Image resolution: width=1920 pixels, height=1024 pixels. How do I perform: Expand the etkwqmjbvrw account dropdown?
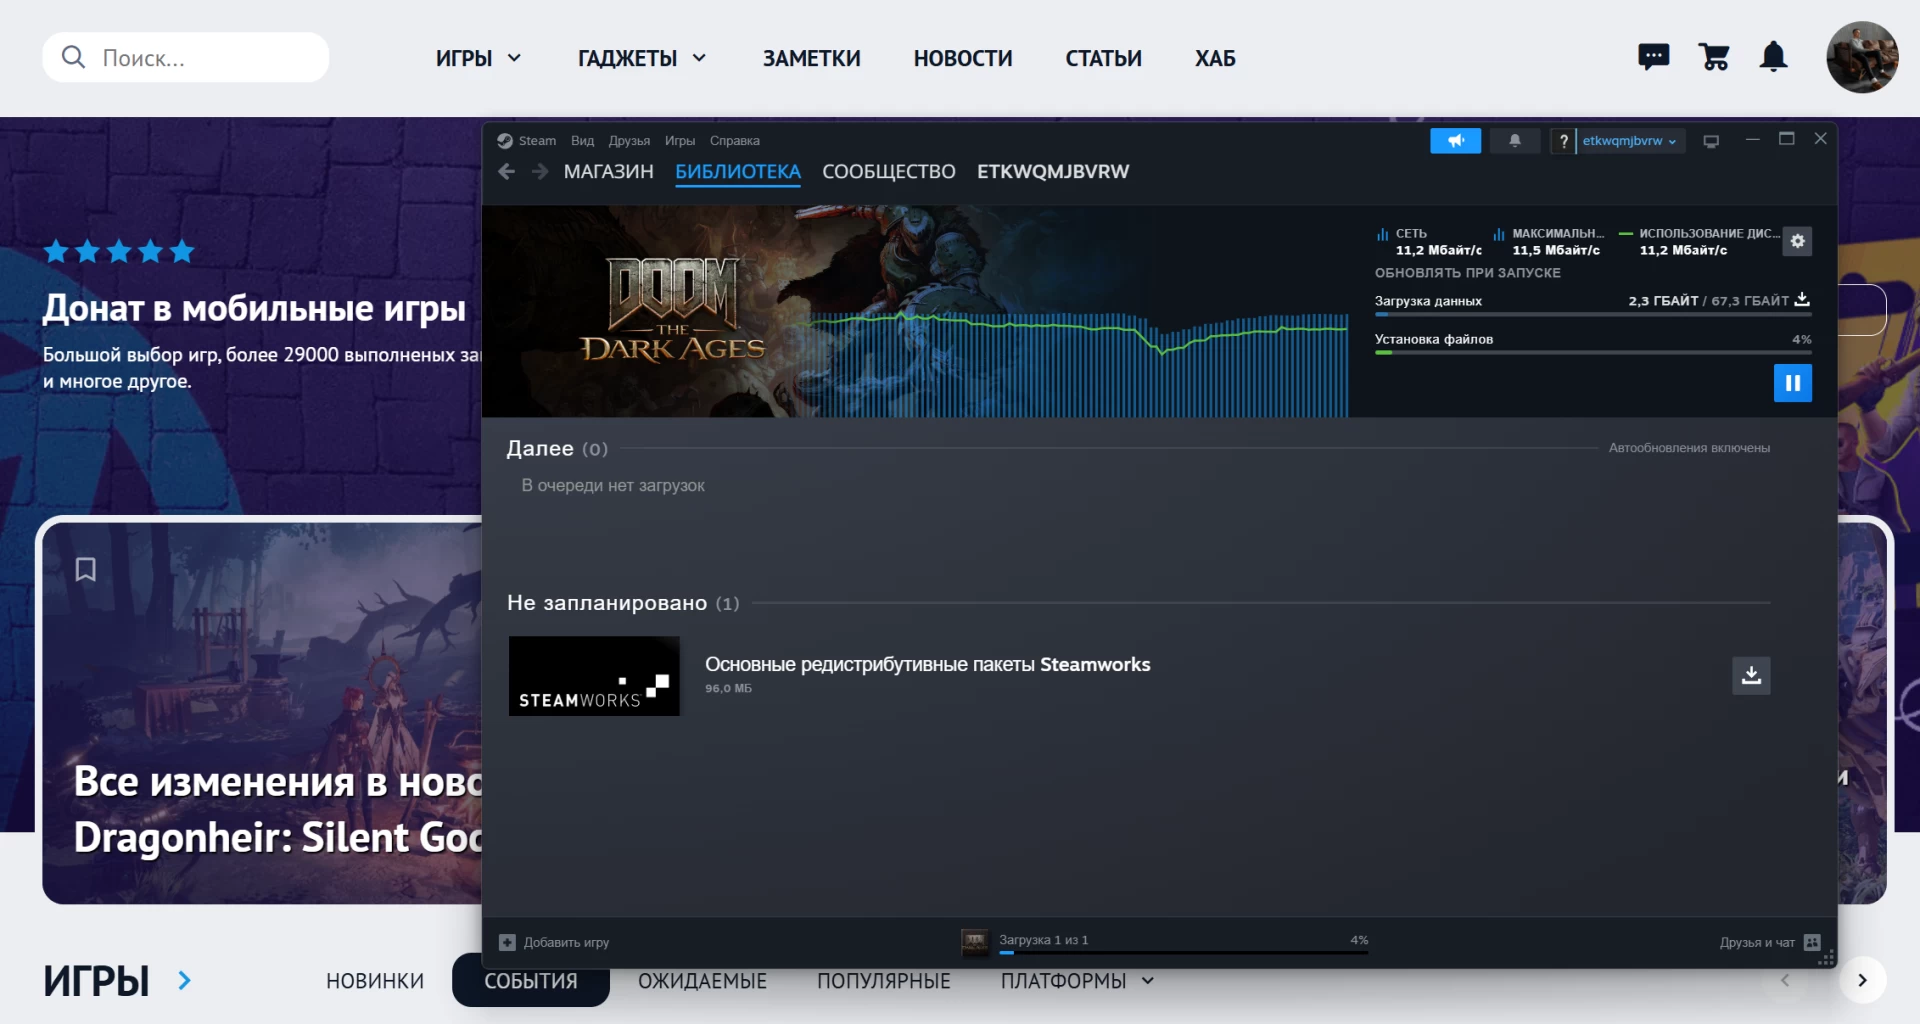pyautogui.click(x=1629, y=141)
